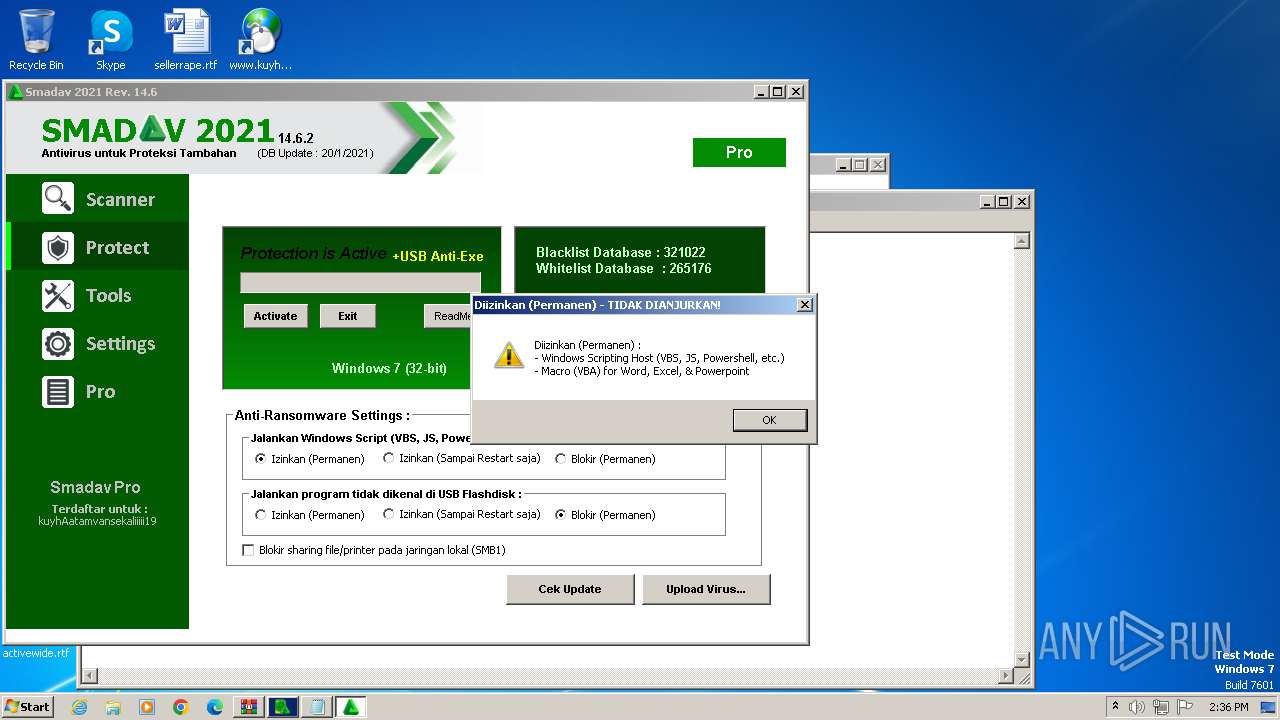Image resolution: width=1280 pixels, height=720 pixels.
Task: Open Recycle Bin desktop icon
Action: 36,40
